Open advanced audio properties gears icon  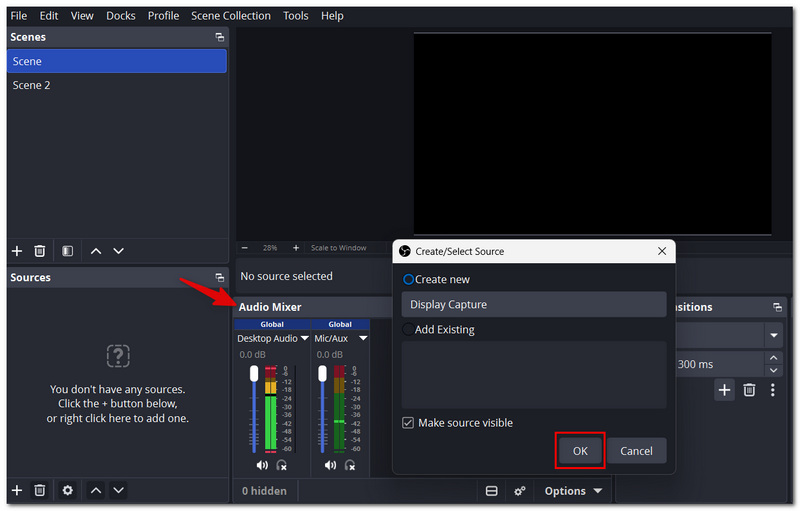[520, 491]
